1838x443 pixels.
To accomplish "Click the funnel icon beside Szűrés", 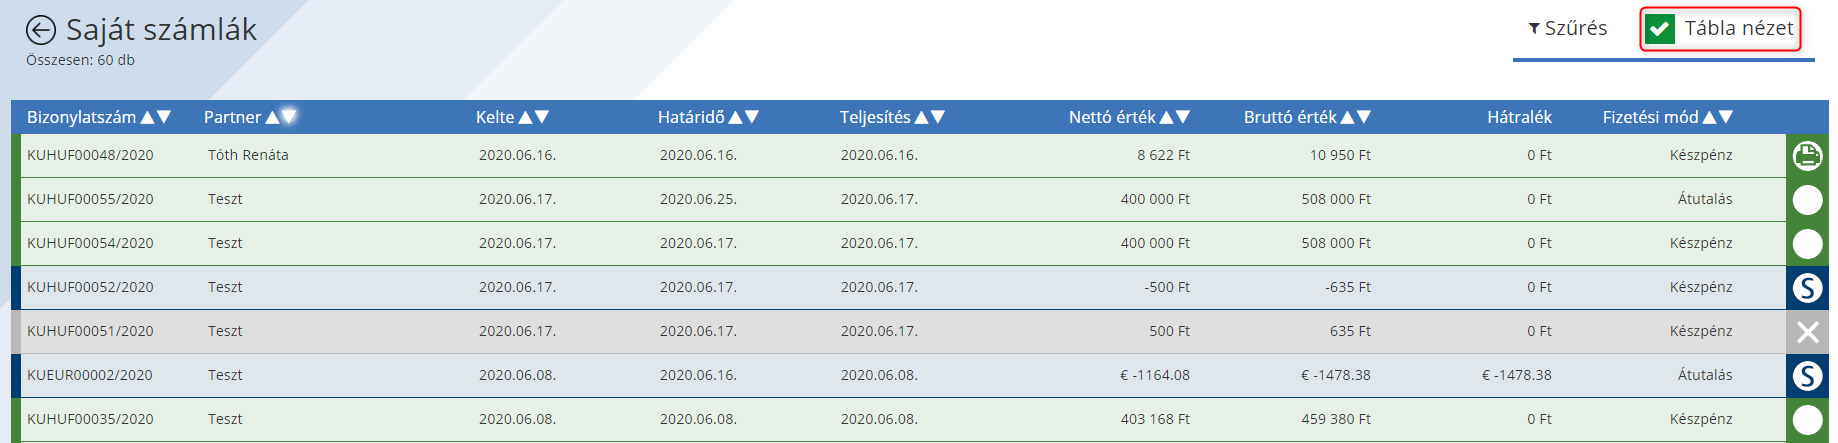I will coord(1534,29).
